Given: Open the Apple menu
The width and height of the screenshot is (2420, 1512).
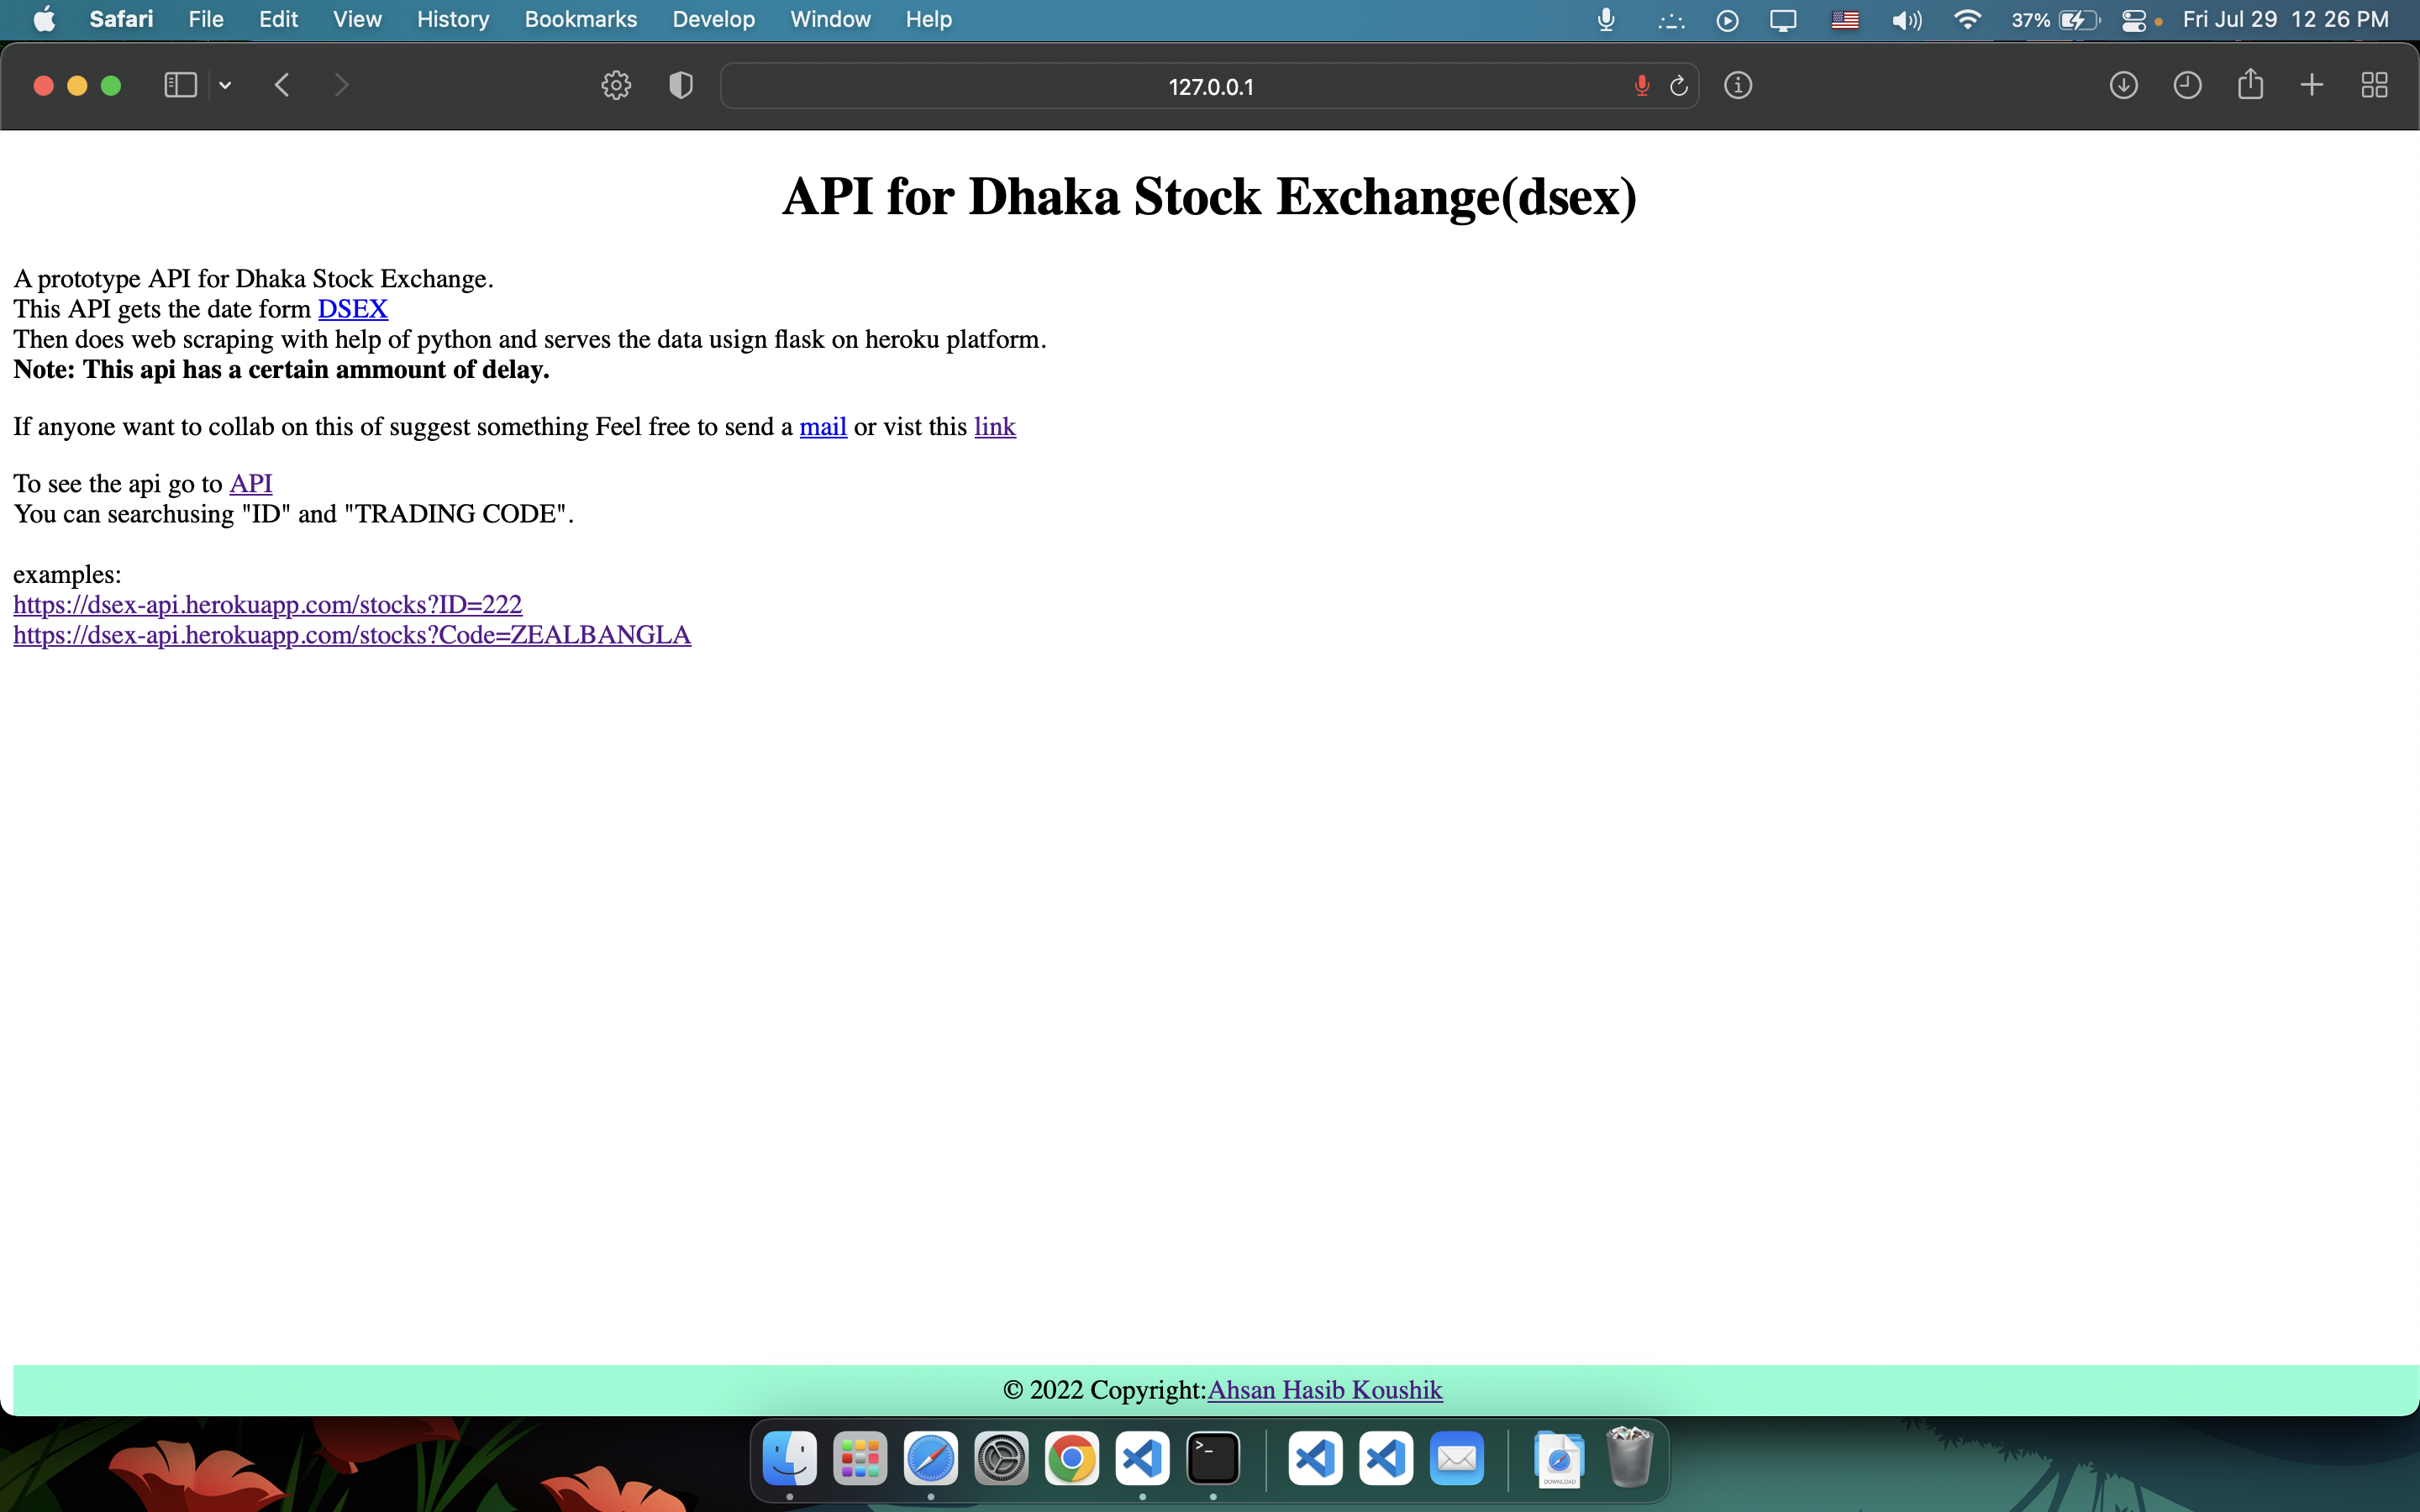Looking at the screenshot, I should pos(44,20).
